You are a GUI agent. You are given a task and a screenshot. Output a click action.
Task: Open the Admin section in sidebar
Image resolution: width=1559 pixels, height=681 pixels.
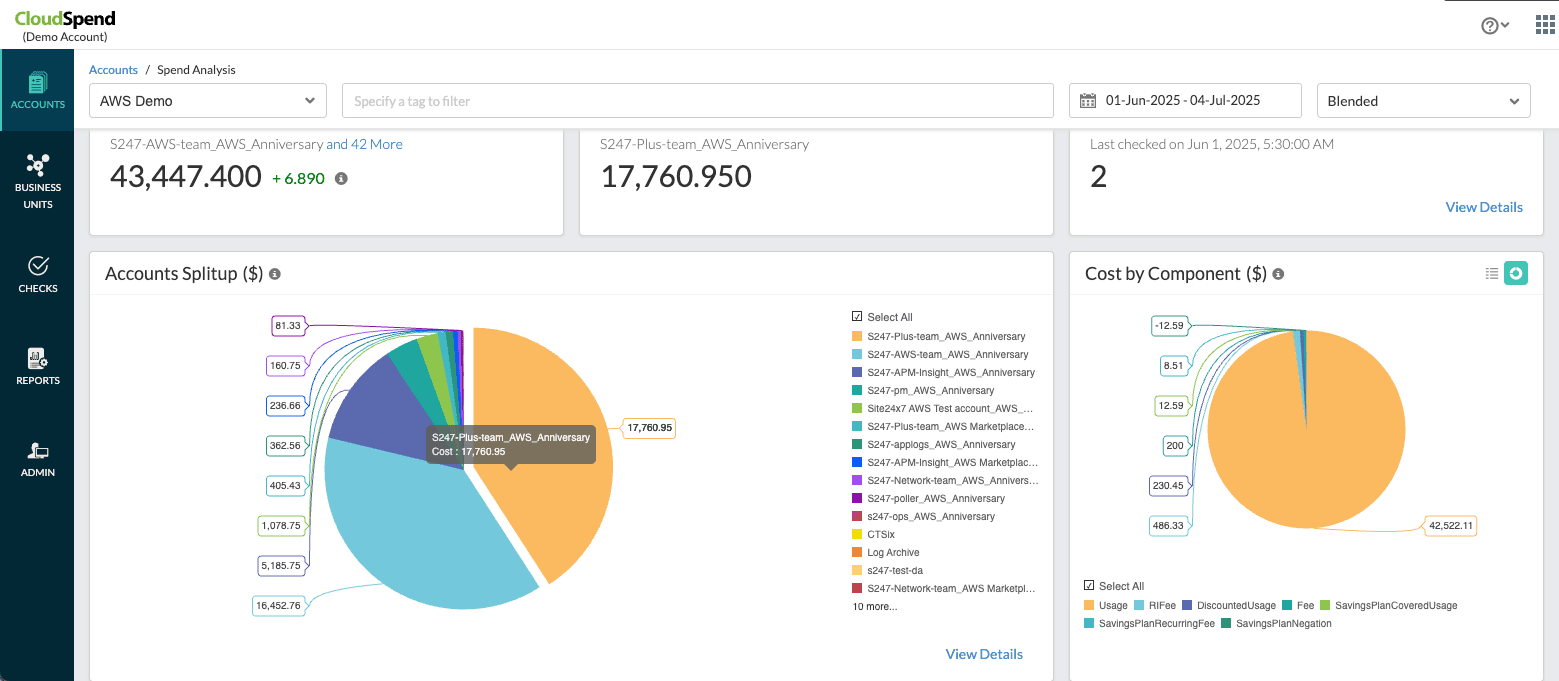(x=37, y=458)
